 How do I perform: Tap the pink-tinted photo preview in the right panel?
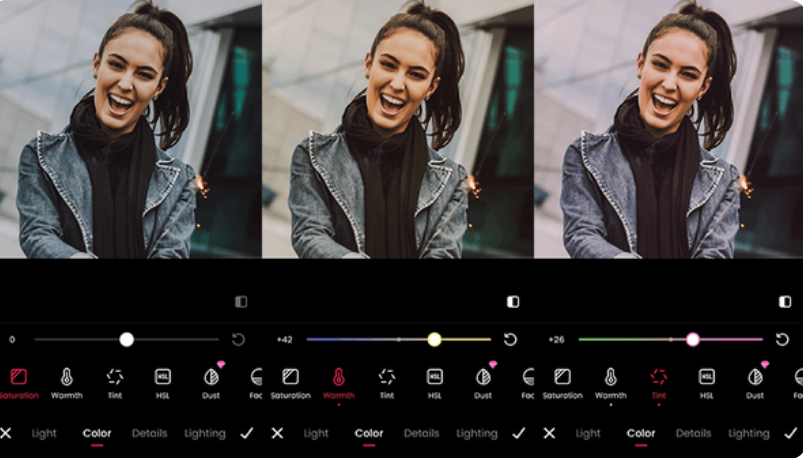pos(668,130)
